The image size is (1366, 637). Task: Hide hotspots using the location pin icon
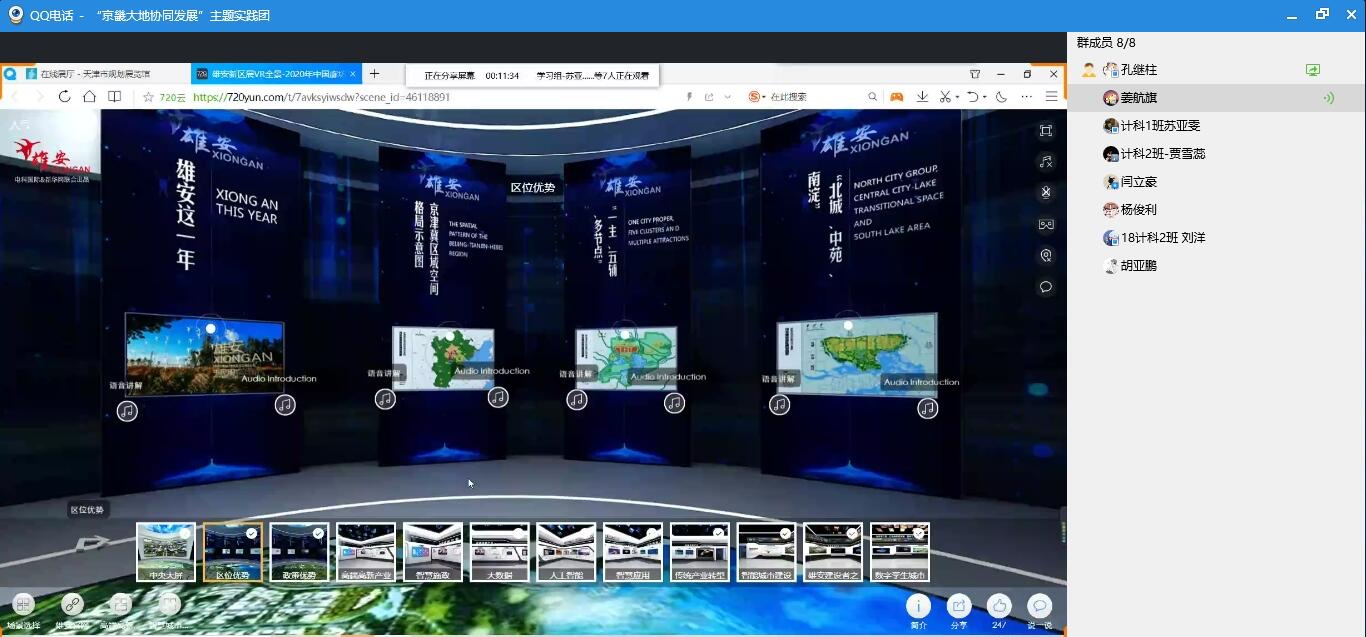tap(1046, 256)
